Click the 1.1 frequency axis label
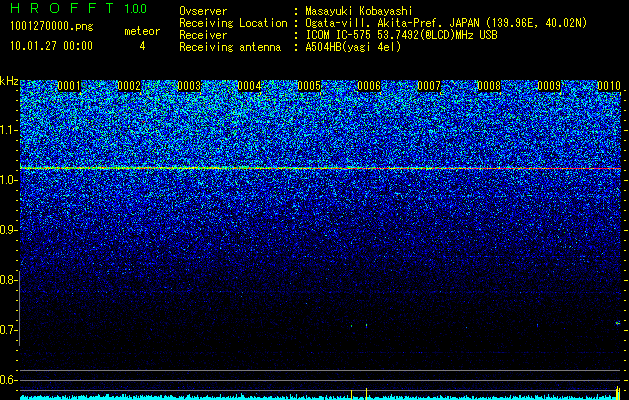This screenshot has width=629, height=400. pyautogui.click(x=8, y=130)
